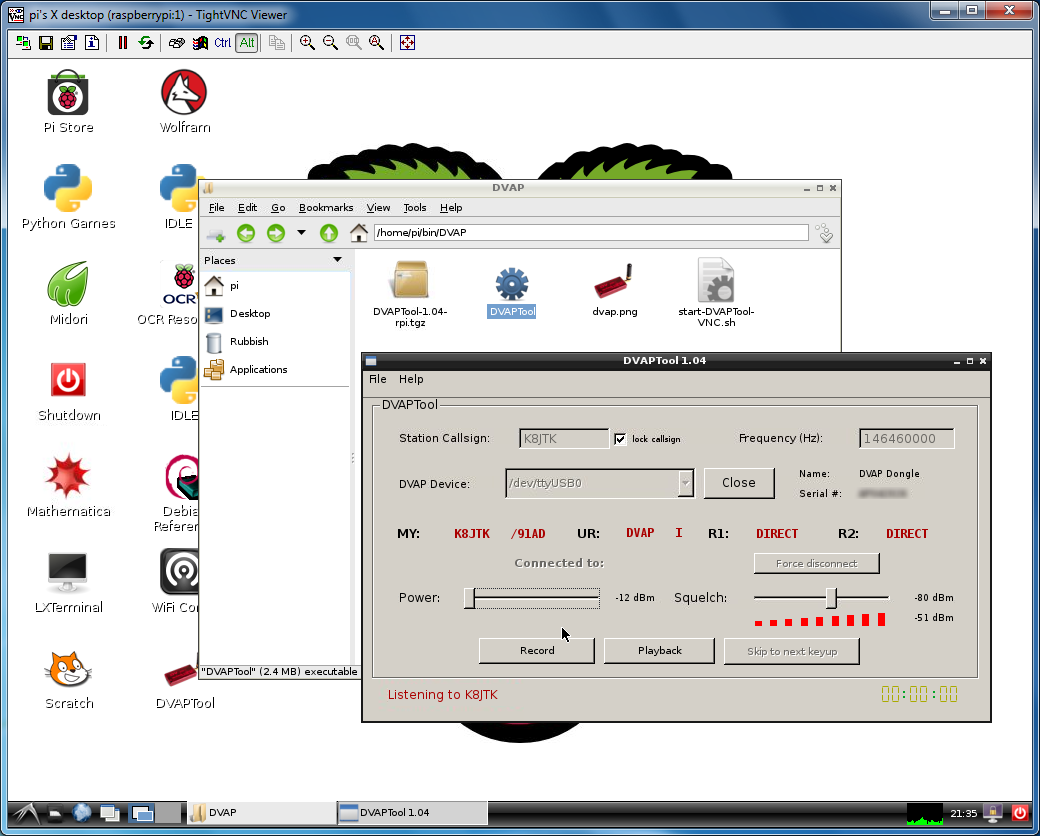This screenshot has height=836, width=1040.
Task: Go forward in the DVAP file manager
Action: click(276, 233)
